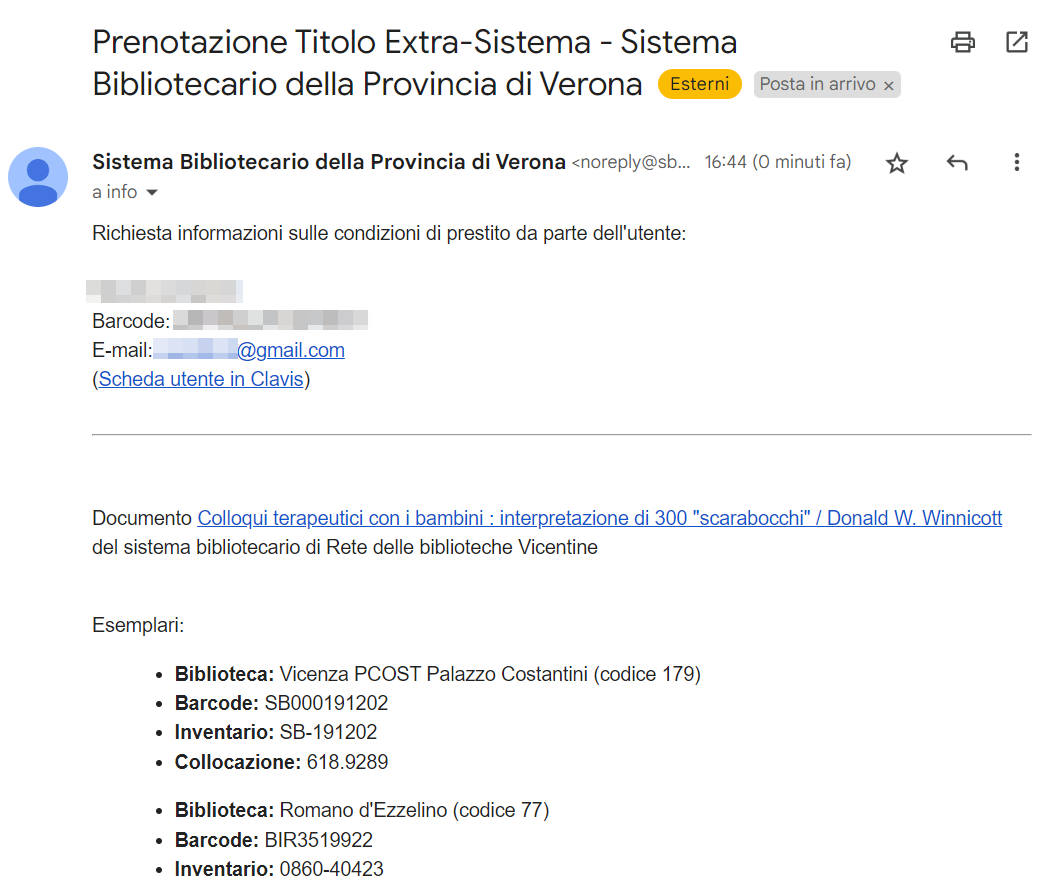Click the sender name Sistema Bibliotecario
This screenshot has width=1054, height=885.
[329, 162]
